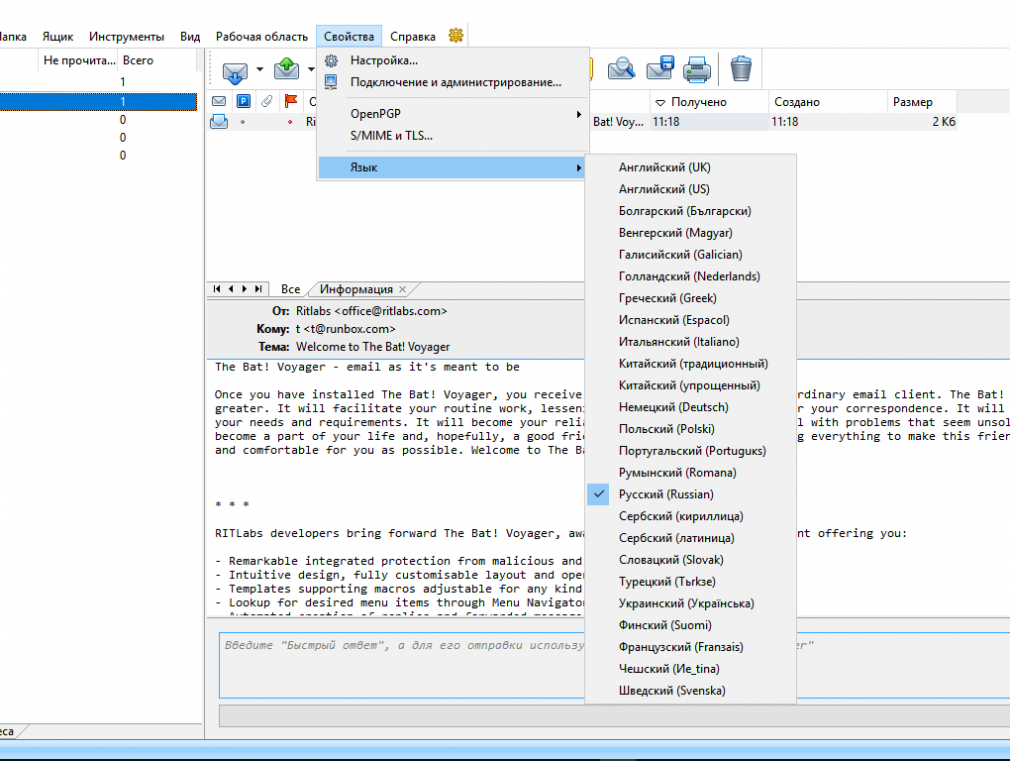This screenshot has height=761, width=1010.
Task: Click the save message envelope icon
Action: click(660, 68)
